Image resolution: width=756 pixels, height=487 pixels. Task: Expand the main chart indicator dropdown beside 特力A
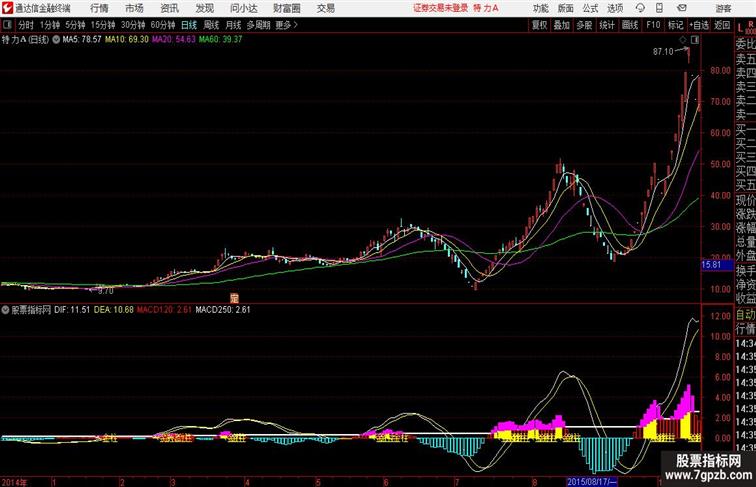56,40
